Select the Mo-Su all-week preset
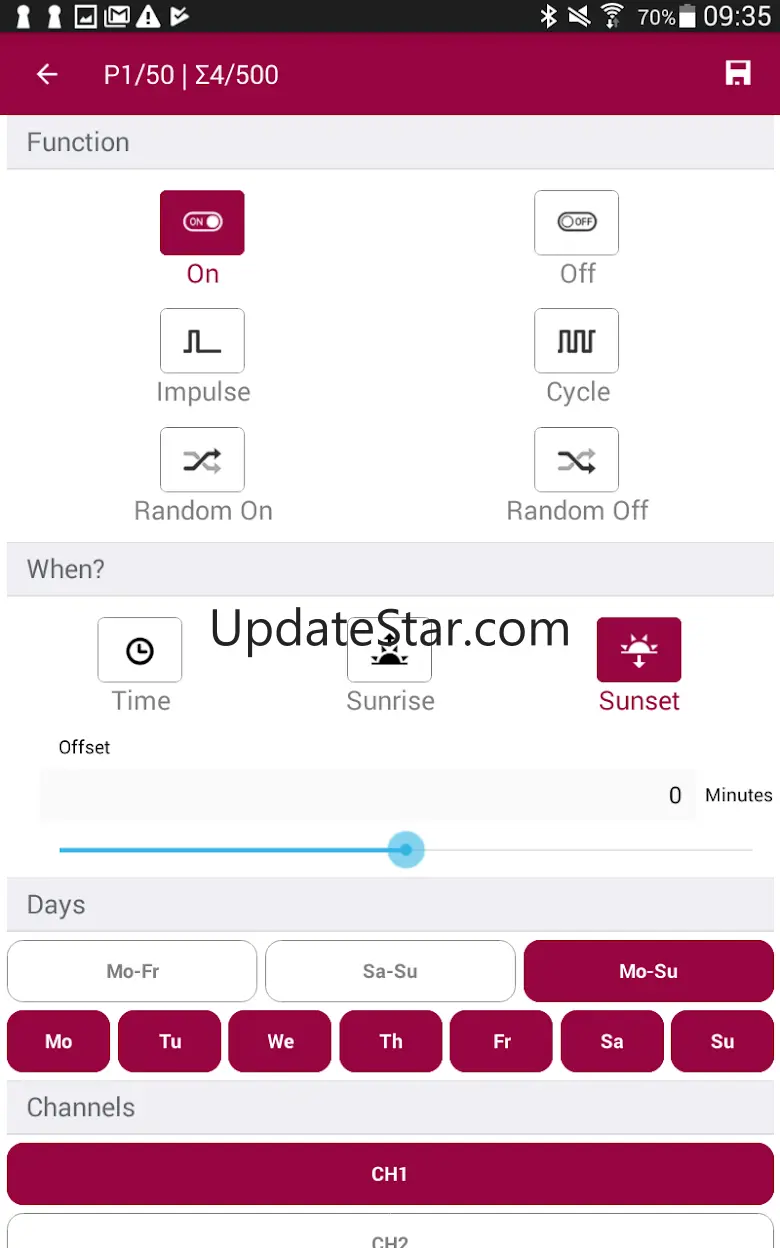780x1248 pixels. (x=648, y=971)
